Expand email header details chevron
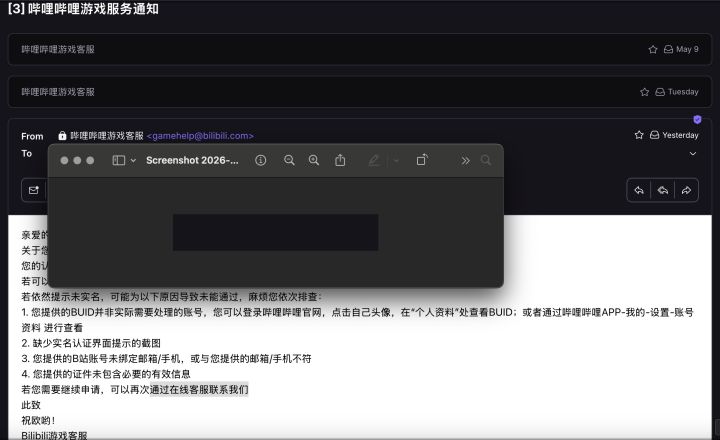This screenshot has width=720, height=440. (693, 153)
